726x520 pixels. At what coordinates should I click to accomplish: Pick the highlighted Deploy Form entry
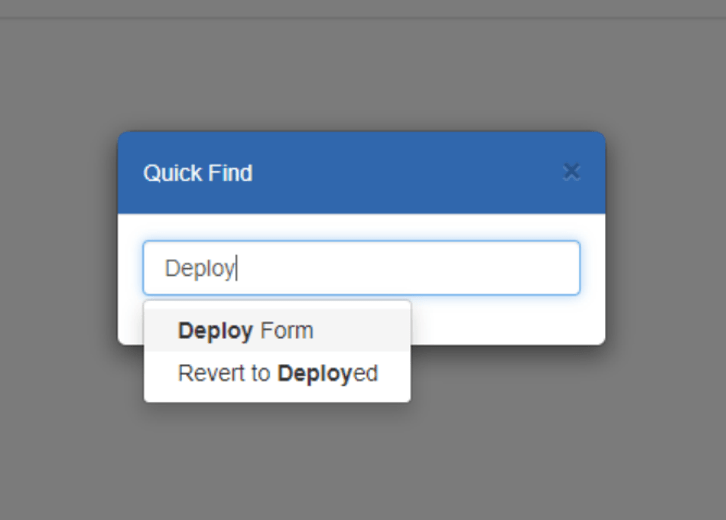tap(277, 331)
